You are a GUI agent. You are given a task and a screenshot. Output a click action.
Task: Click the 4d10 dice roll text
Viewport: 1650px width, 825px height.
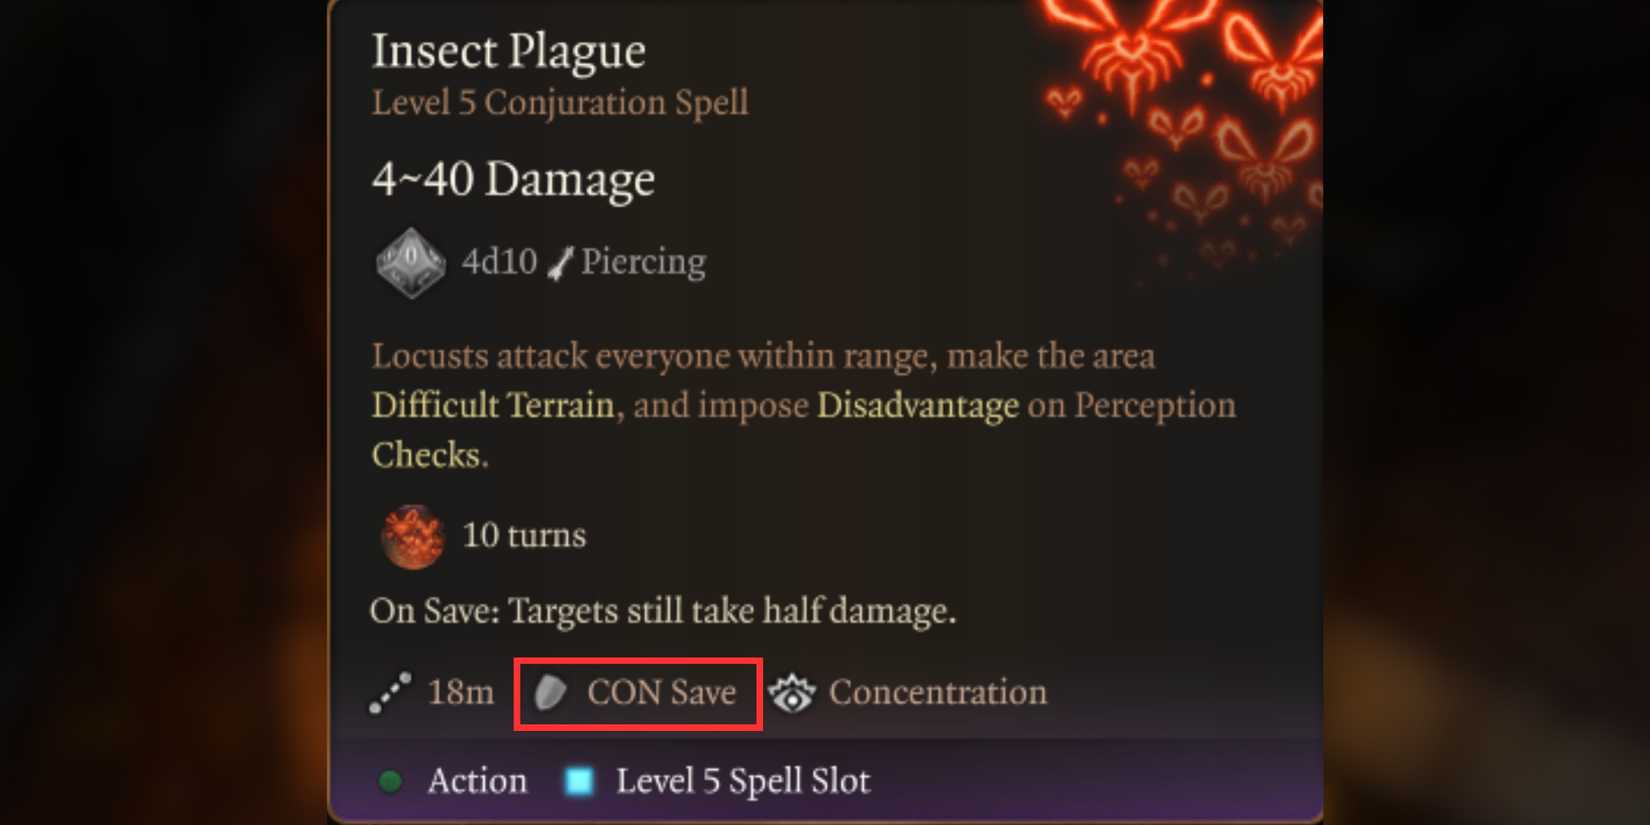[x=499, y=262]
